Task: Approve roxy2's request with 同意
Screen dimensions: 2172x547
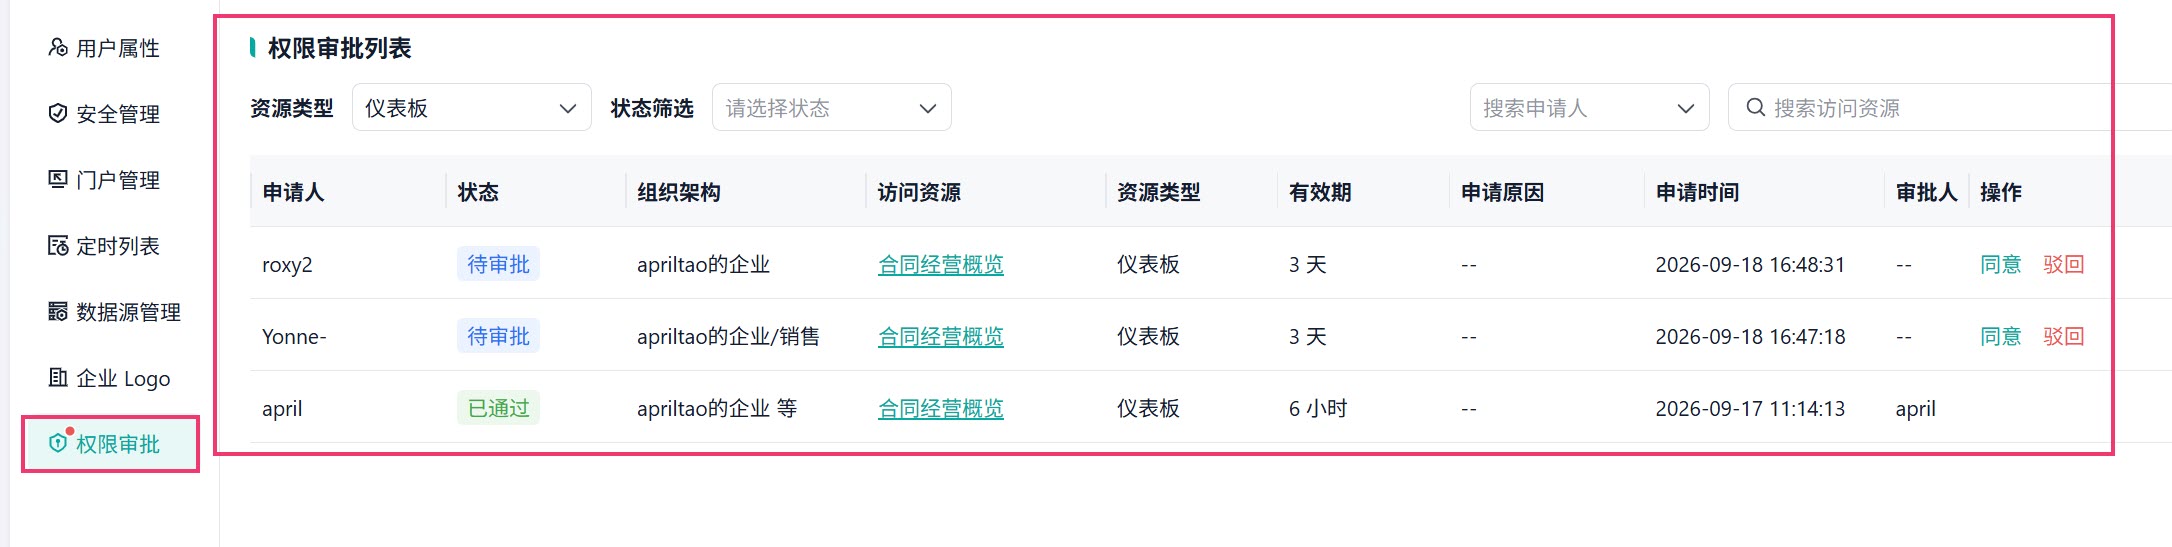Action: point(2000,265)
